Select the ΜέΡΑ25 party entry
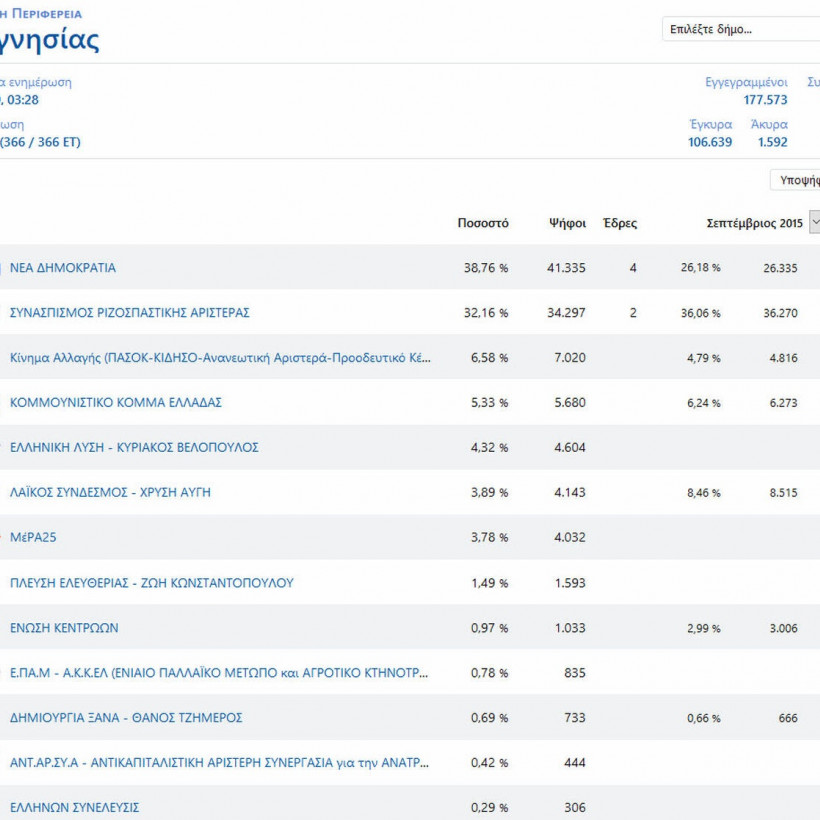 (33, 538)
